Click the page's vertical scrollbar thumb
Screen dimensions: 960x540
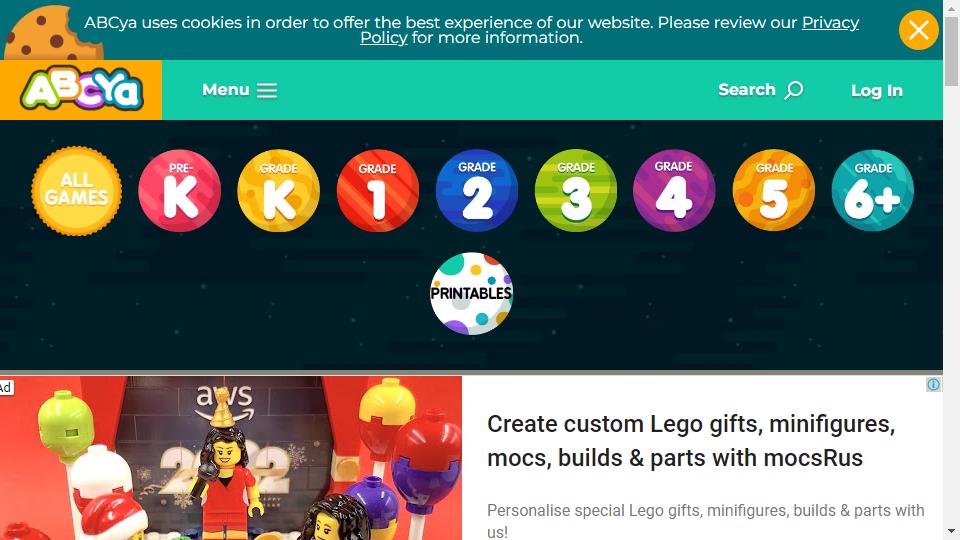click(951, 51)
